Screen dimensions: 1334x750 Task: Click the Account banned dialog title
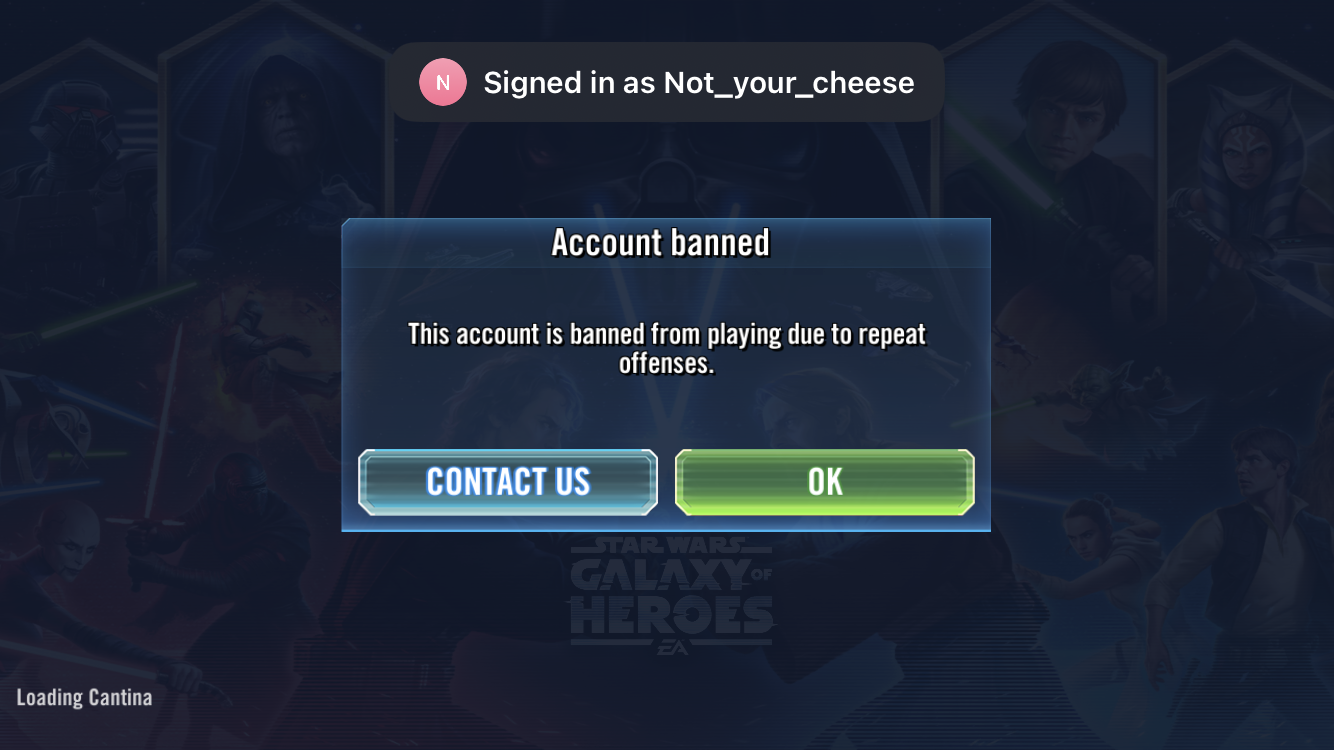[661, 242]
